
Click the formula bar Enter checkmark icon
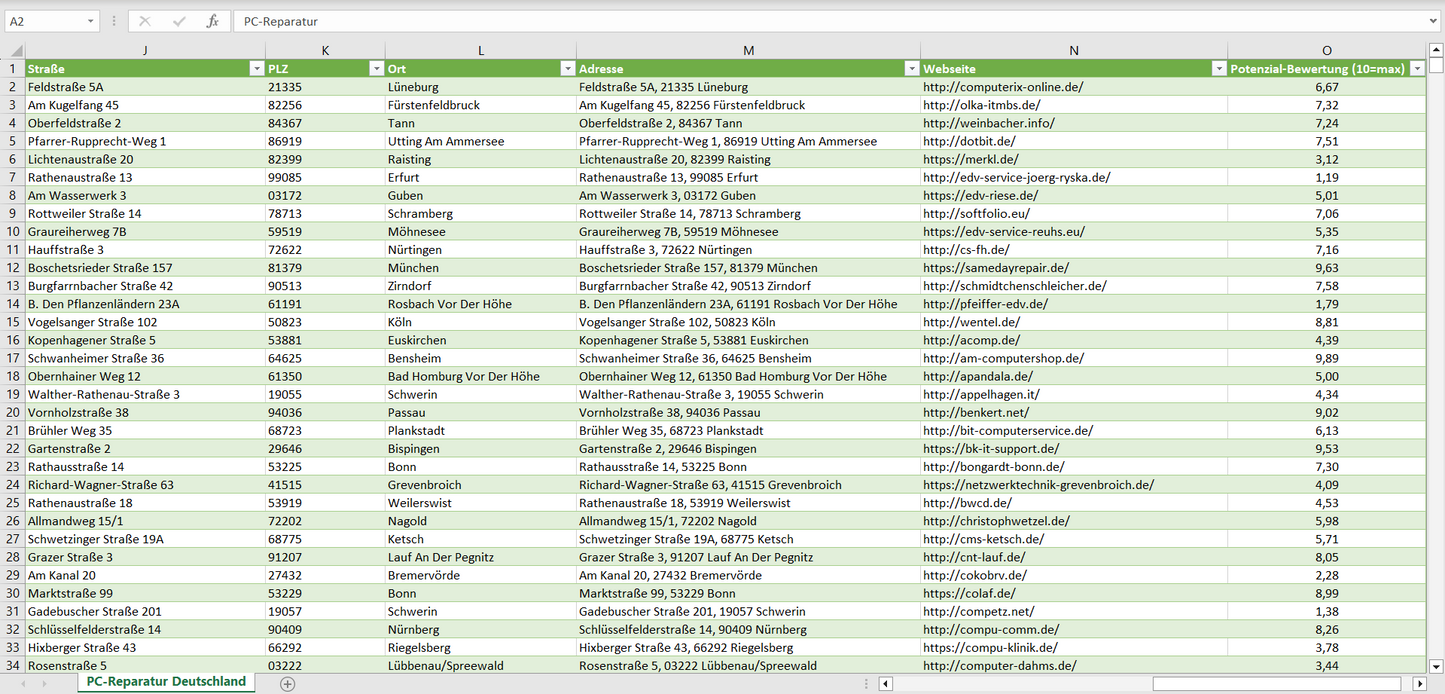tap(179, 21)
